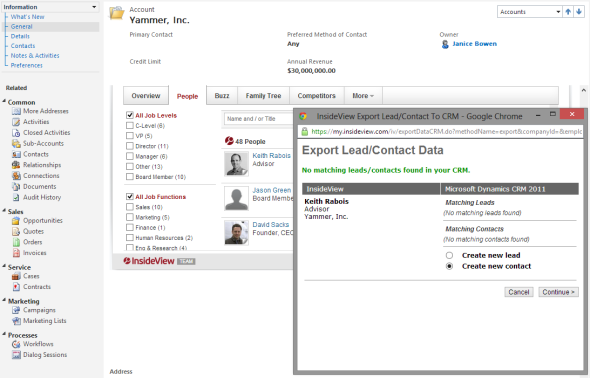Click the Audit History icon
The height and width of the screenshot is (378, 590).
point(16,197)
